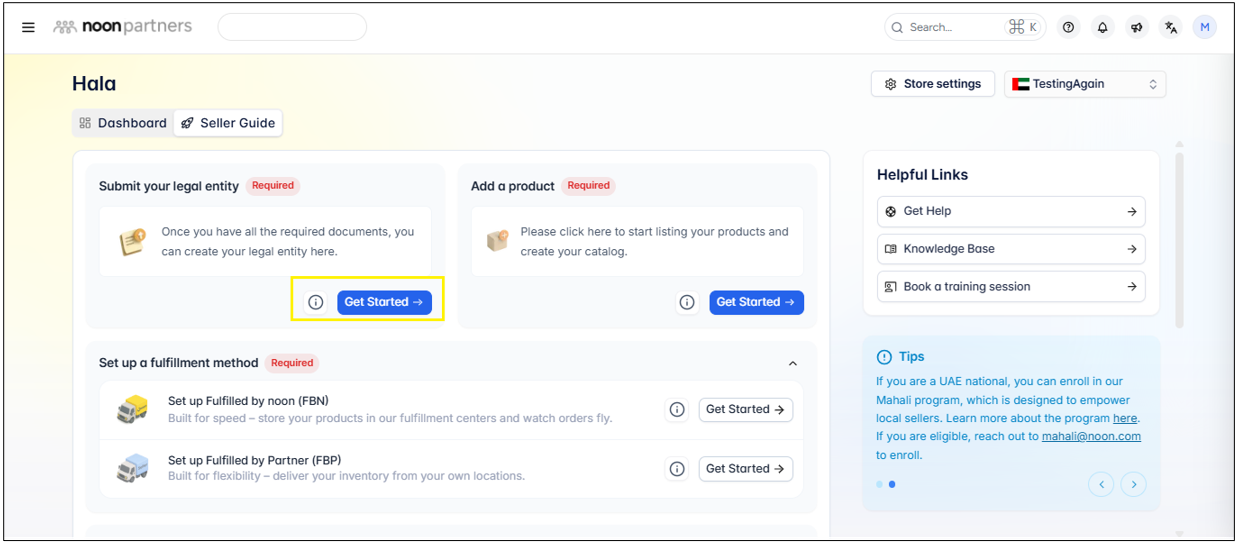Click info icon for Fulfilled by noon
This screenshot has height=545, width=1237.
(x=677, y=409)
